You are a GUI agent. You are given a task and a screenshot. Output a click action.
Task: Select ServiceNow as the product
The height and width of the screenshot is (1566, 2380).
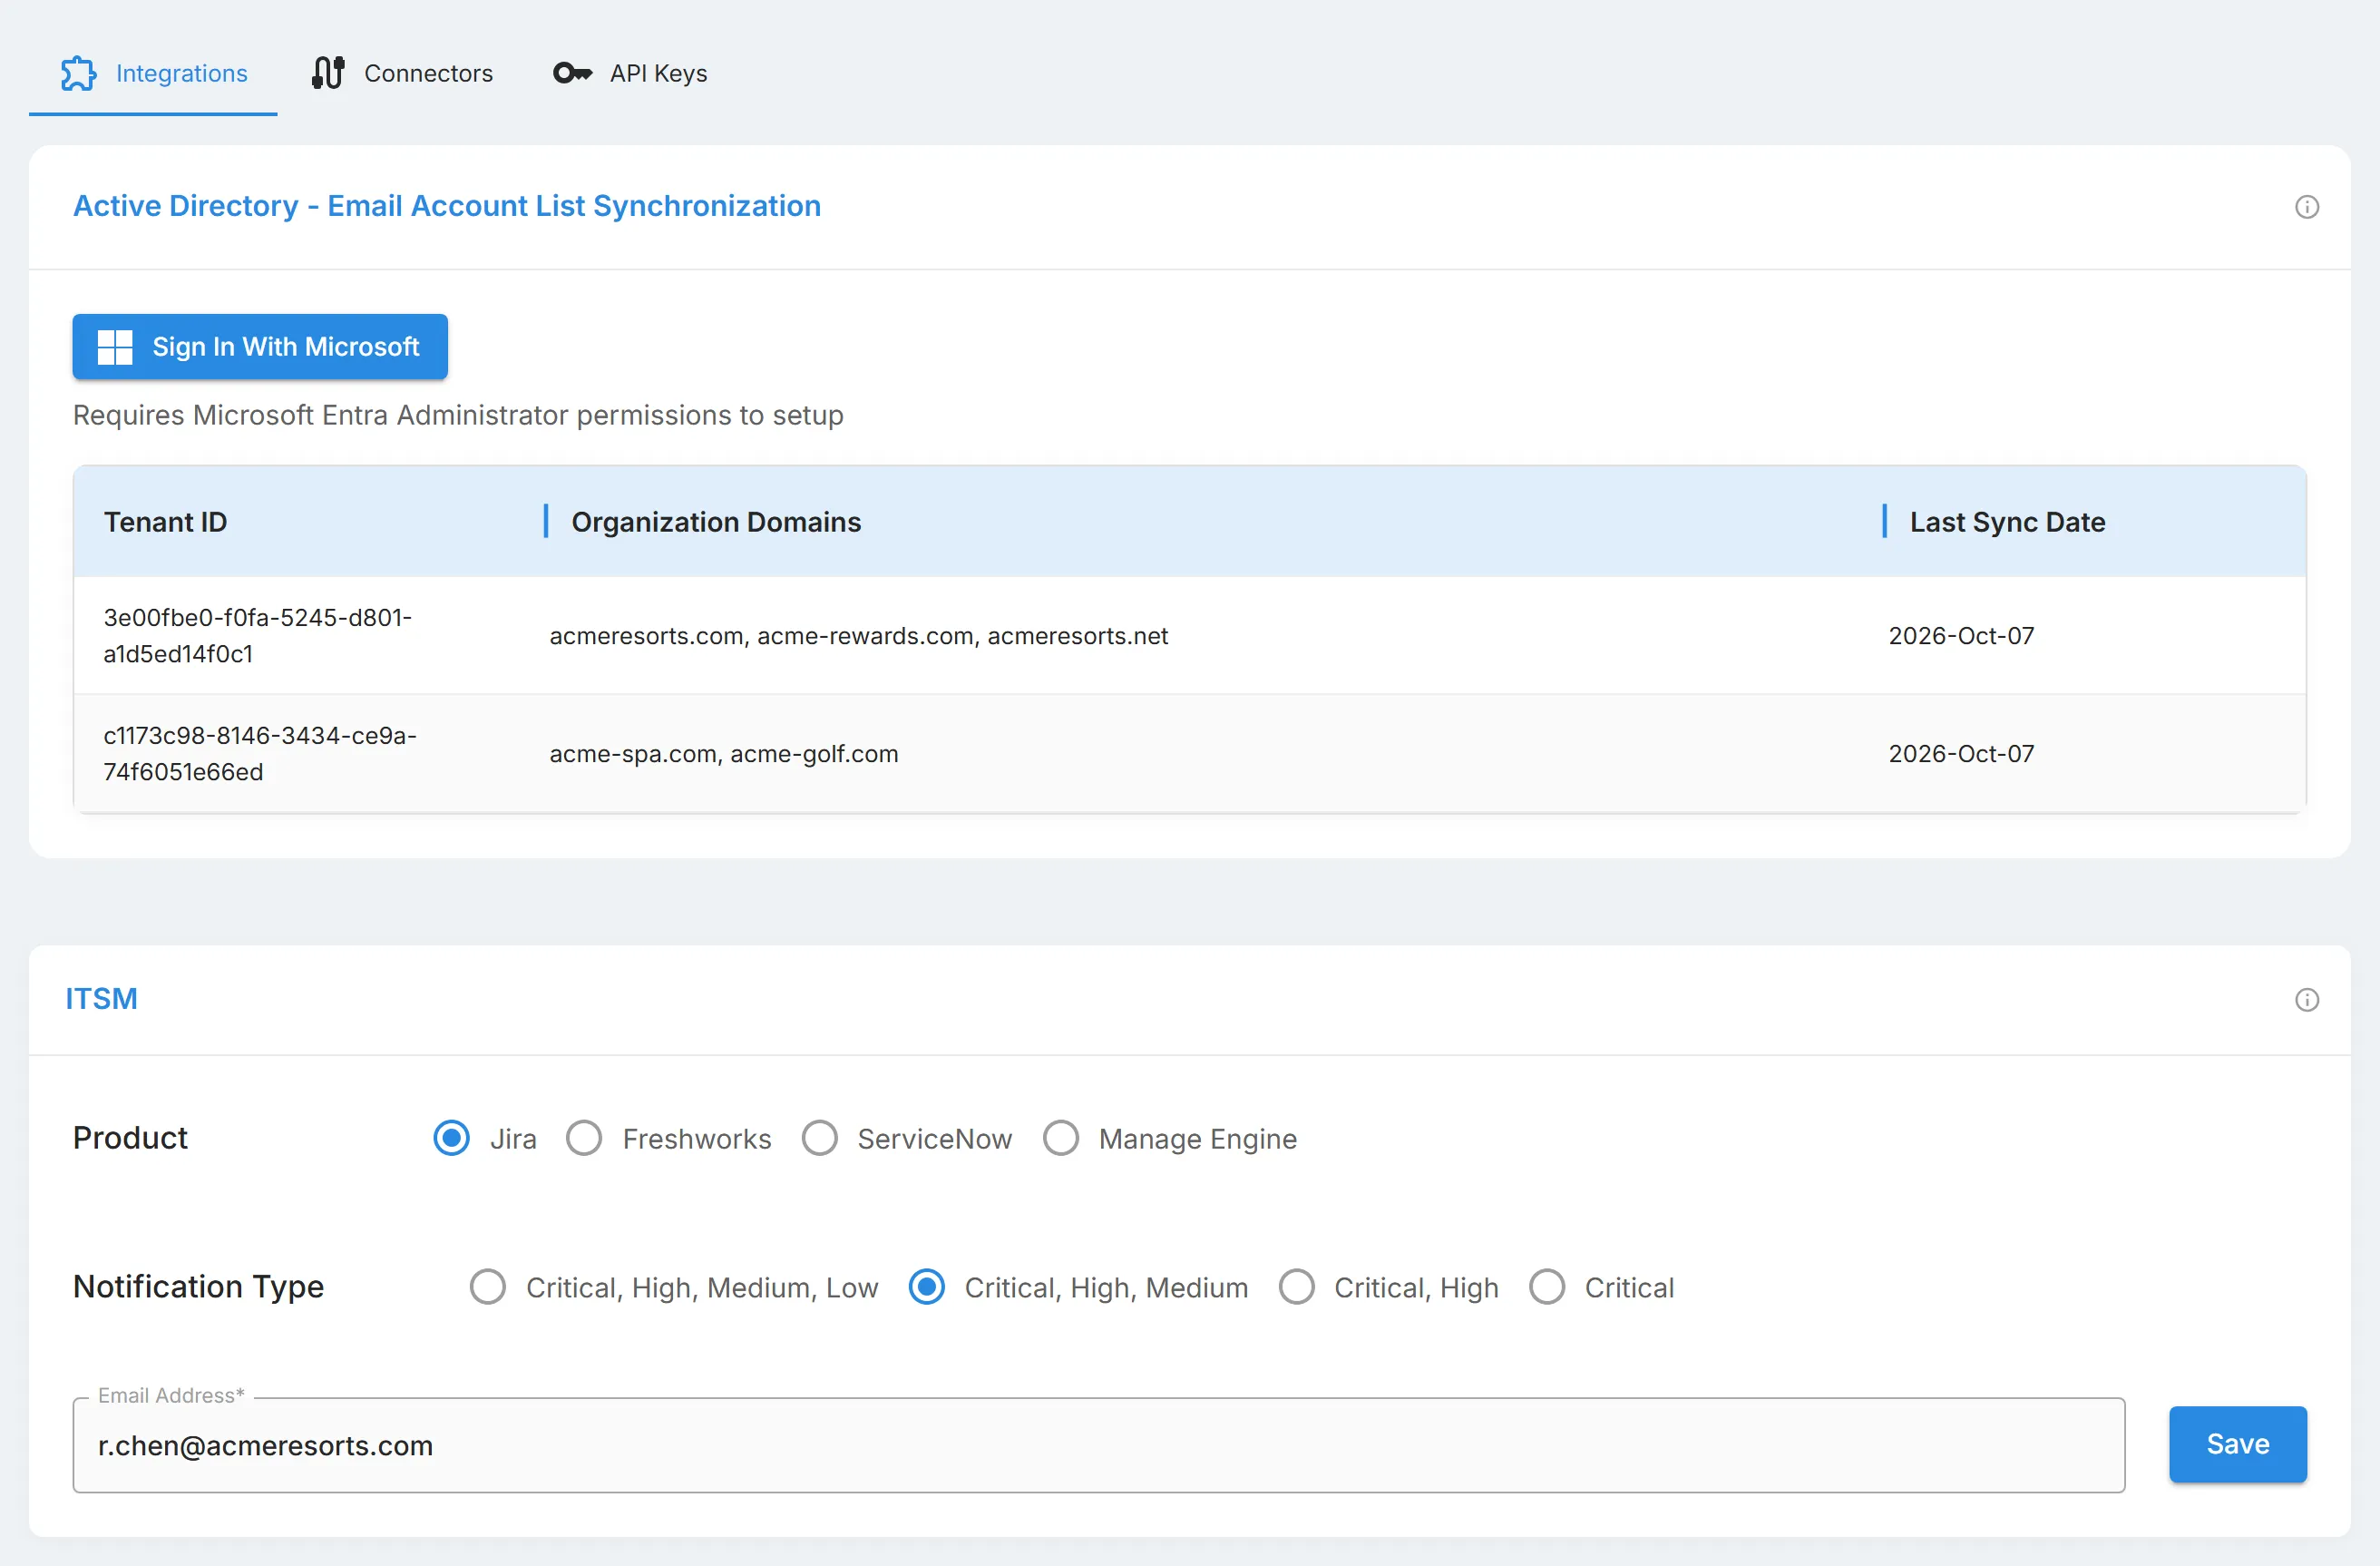point(820,1138)
